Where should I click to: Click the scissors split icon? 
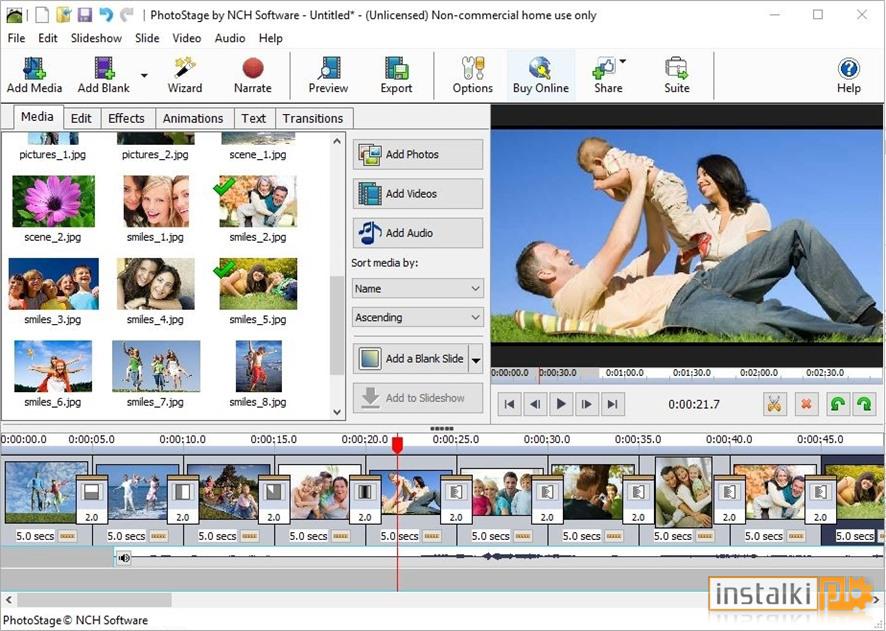(x=774, y=404)
